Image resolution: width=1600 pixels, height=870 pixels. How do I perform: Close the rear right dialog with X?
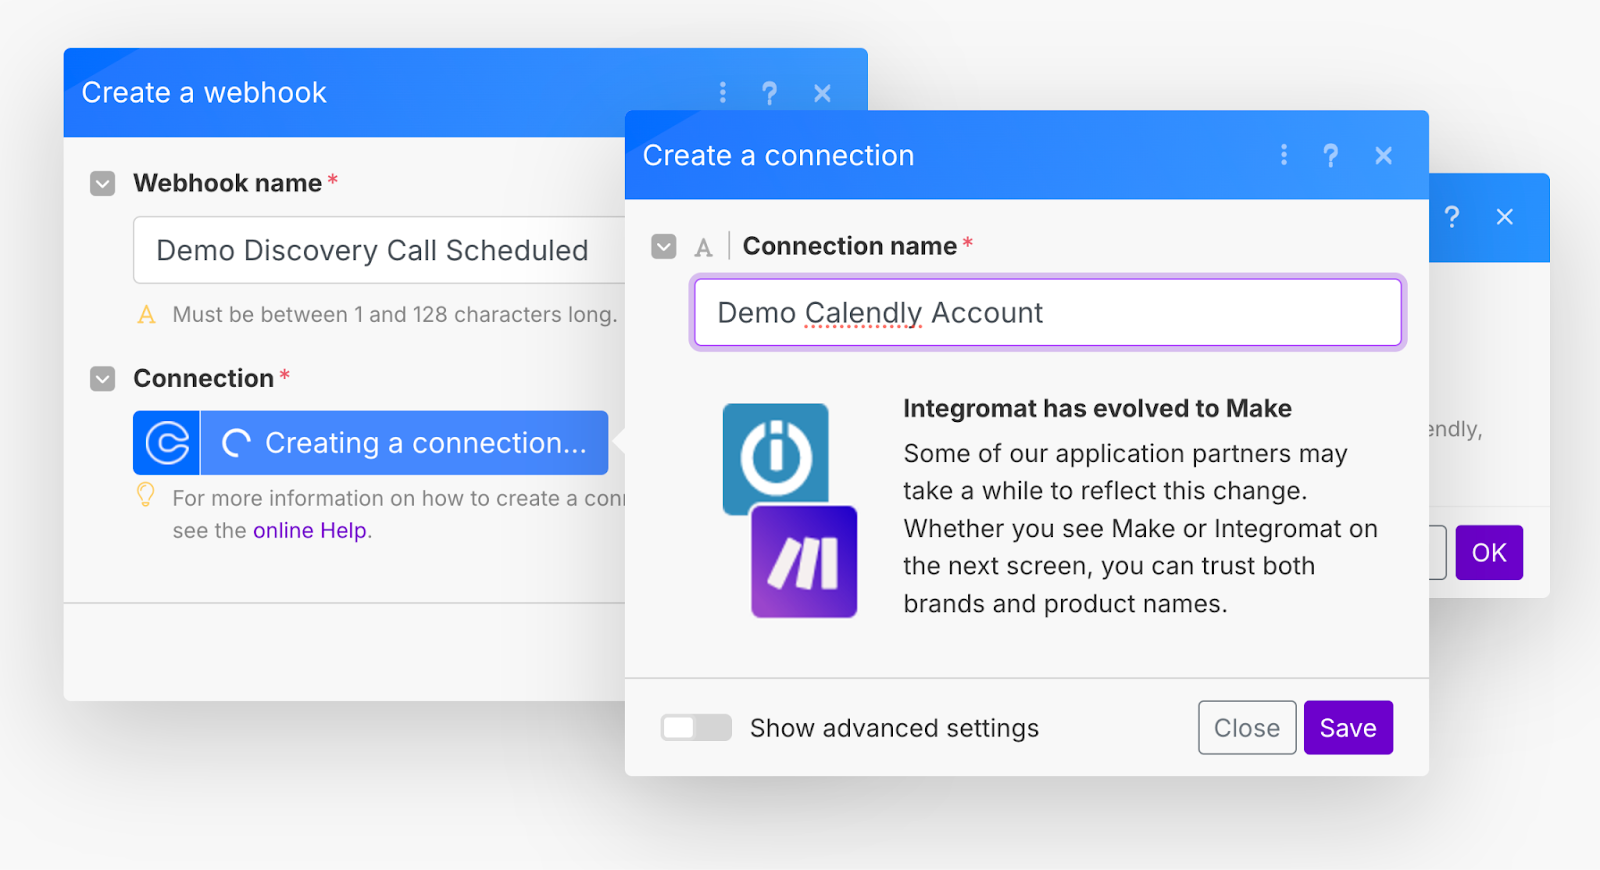point(1504,217)
